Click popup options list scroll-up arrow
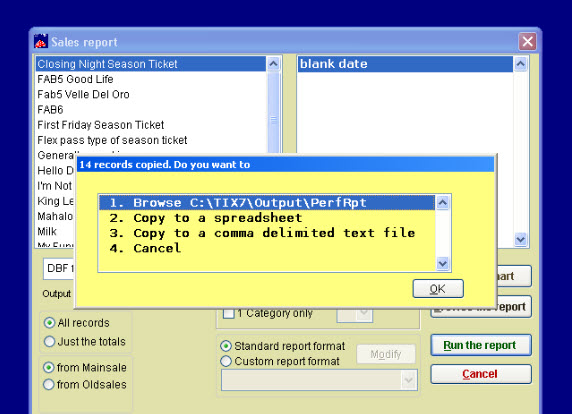The width and height of the screenshot is (572, 414). [x=442, y=202]
